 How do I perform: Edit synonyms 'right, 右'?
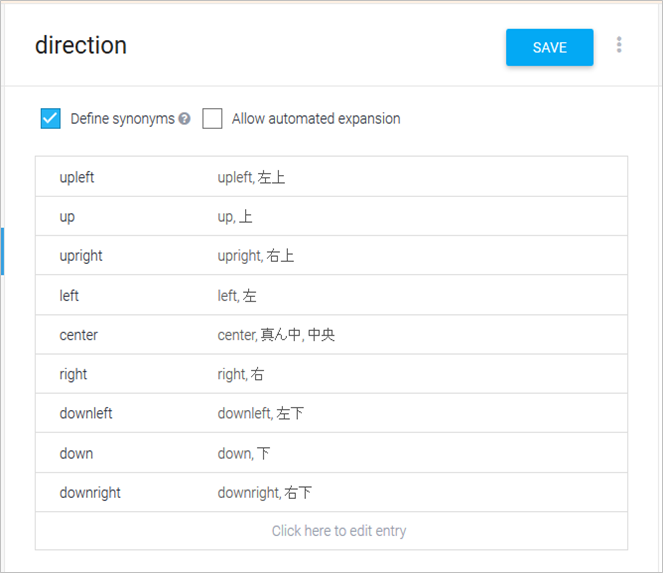[x=241, y=374]
